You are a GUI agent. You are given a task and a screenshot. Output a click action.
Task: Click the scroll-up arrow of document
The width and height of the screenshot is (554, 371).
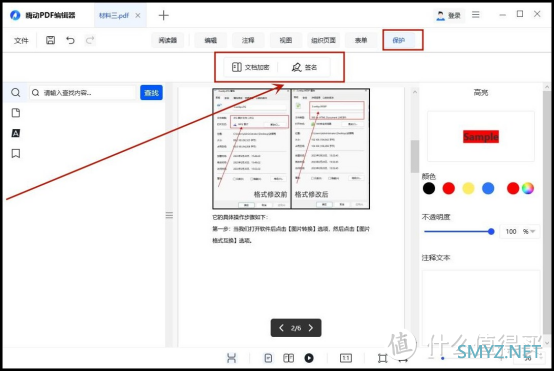(x=415, y=92)
